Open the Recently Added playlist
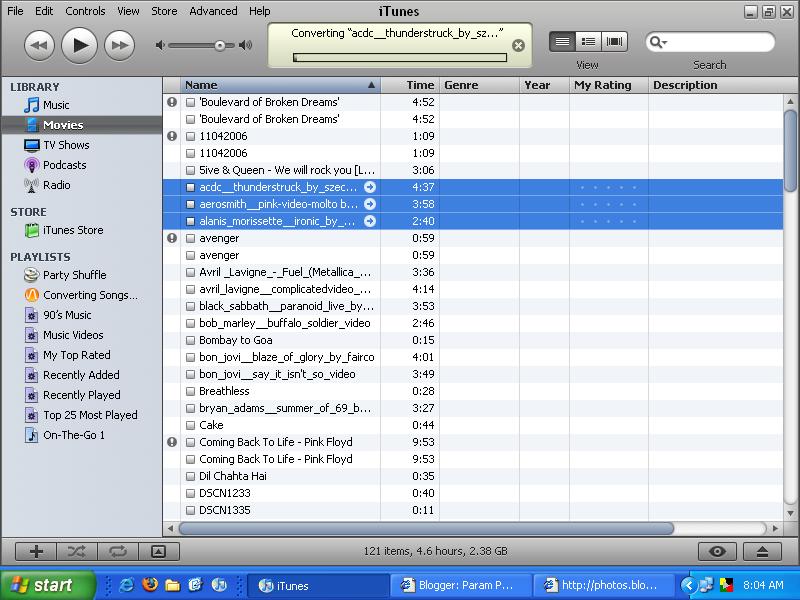 (x=82, y=375)
